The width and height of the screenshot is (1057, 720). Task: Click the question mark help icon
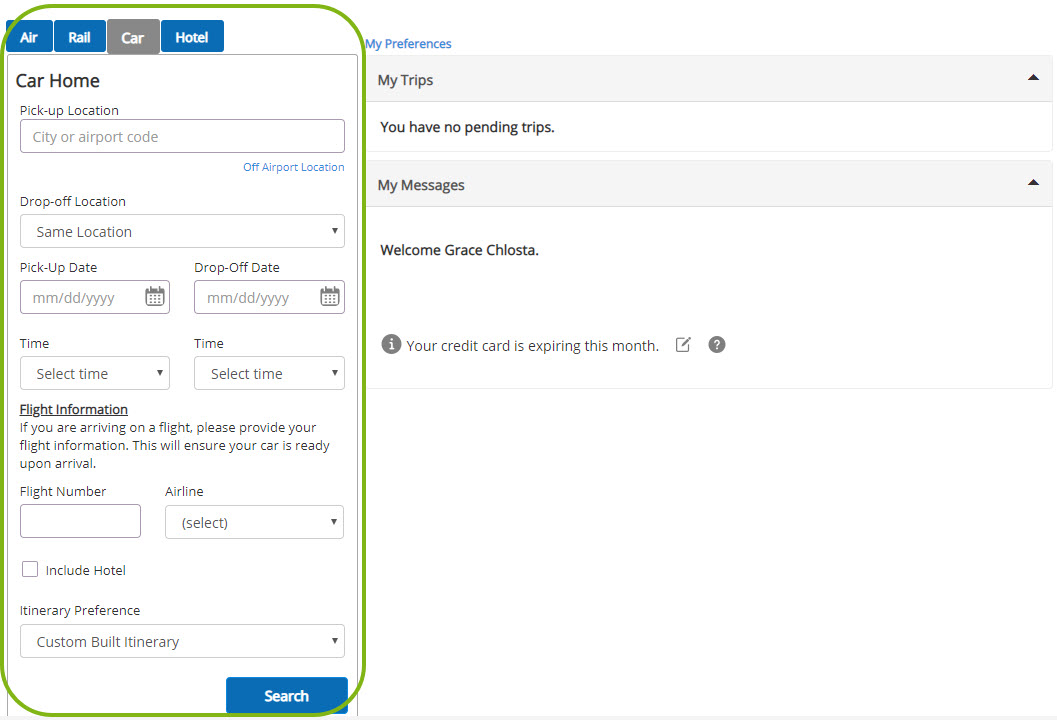coord(717,344)
